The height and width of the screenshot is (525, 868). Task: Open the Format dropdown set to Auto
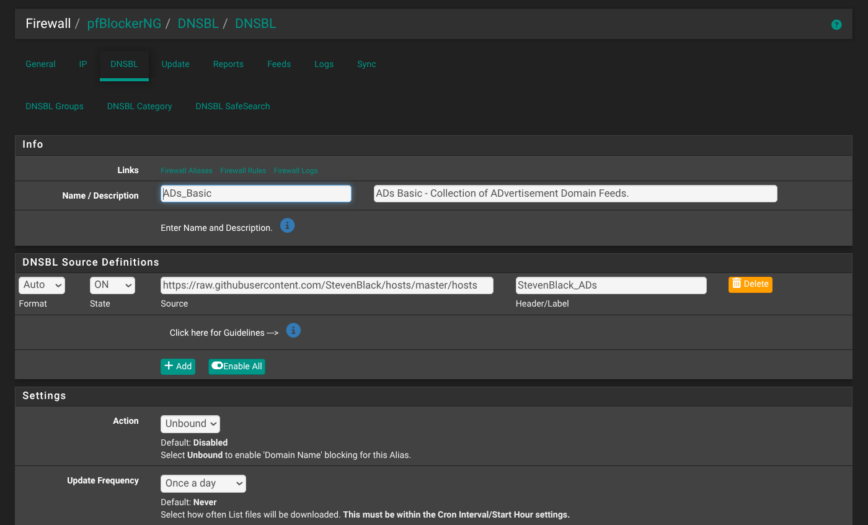tap(42, 285)
